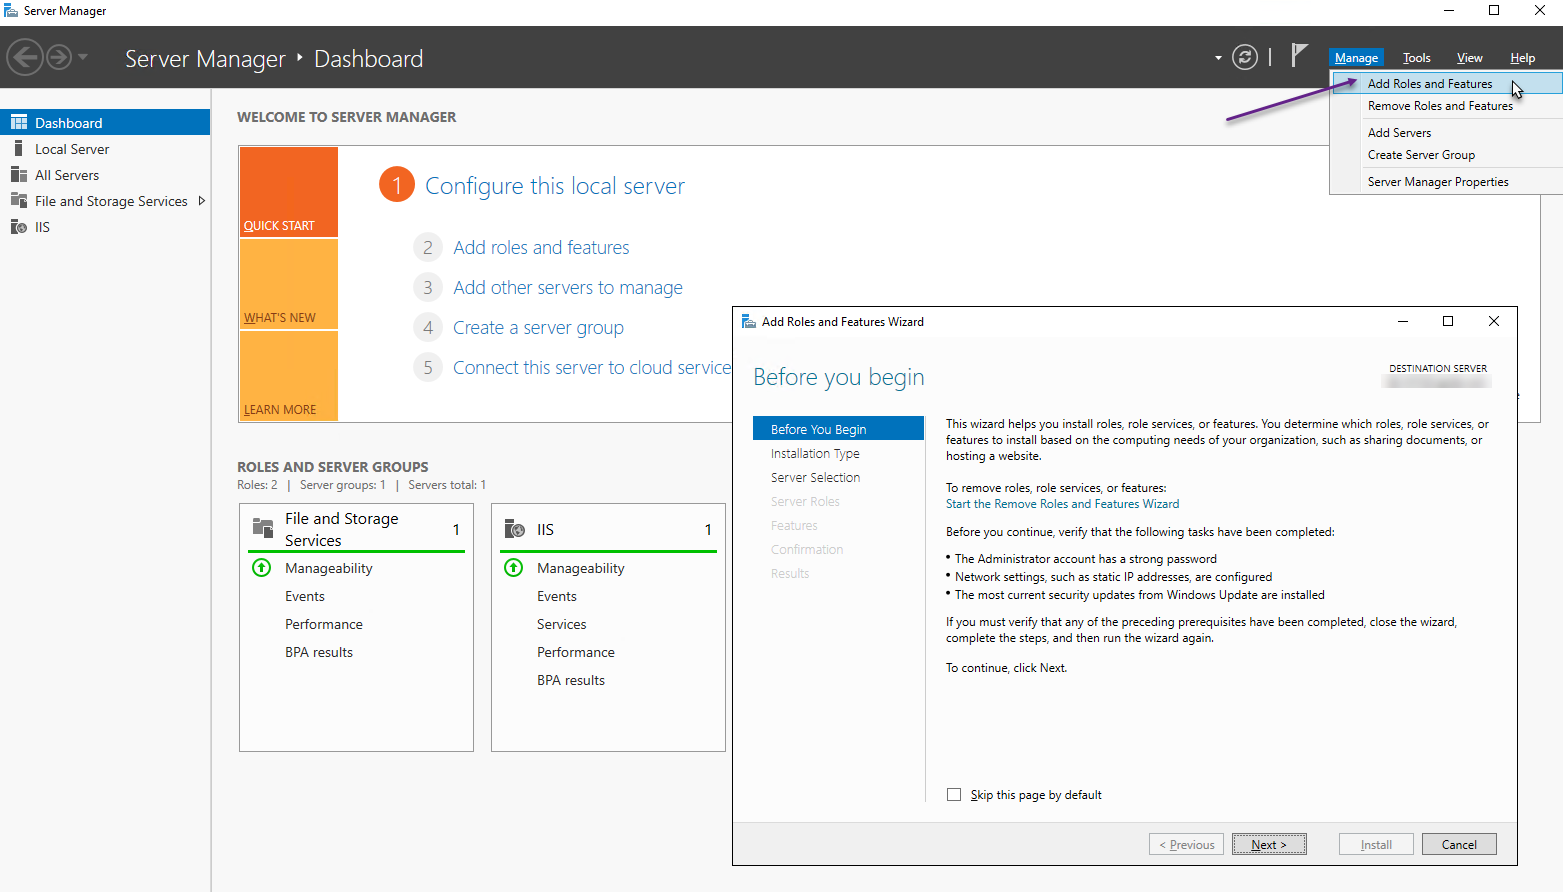Image resolution: width=1563 pixels, height=892 pixels.
Task: Select Add Servers from Manage menu
Action: click(x=1446, y=133)
